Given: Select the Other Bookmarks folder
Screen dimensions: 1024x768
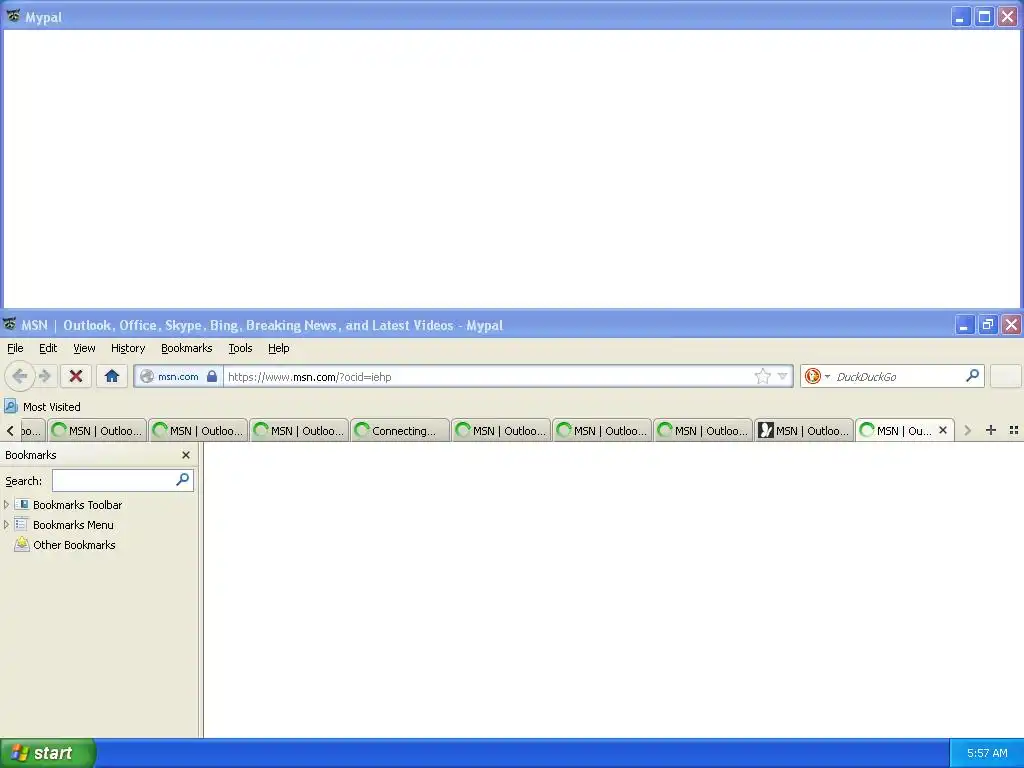Looking at the screenshot, I should pyautogui.click(x=65, y=545).
